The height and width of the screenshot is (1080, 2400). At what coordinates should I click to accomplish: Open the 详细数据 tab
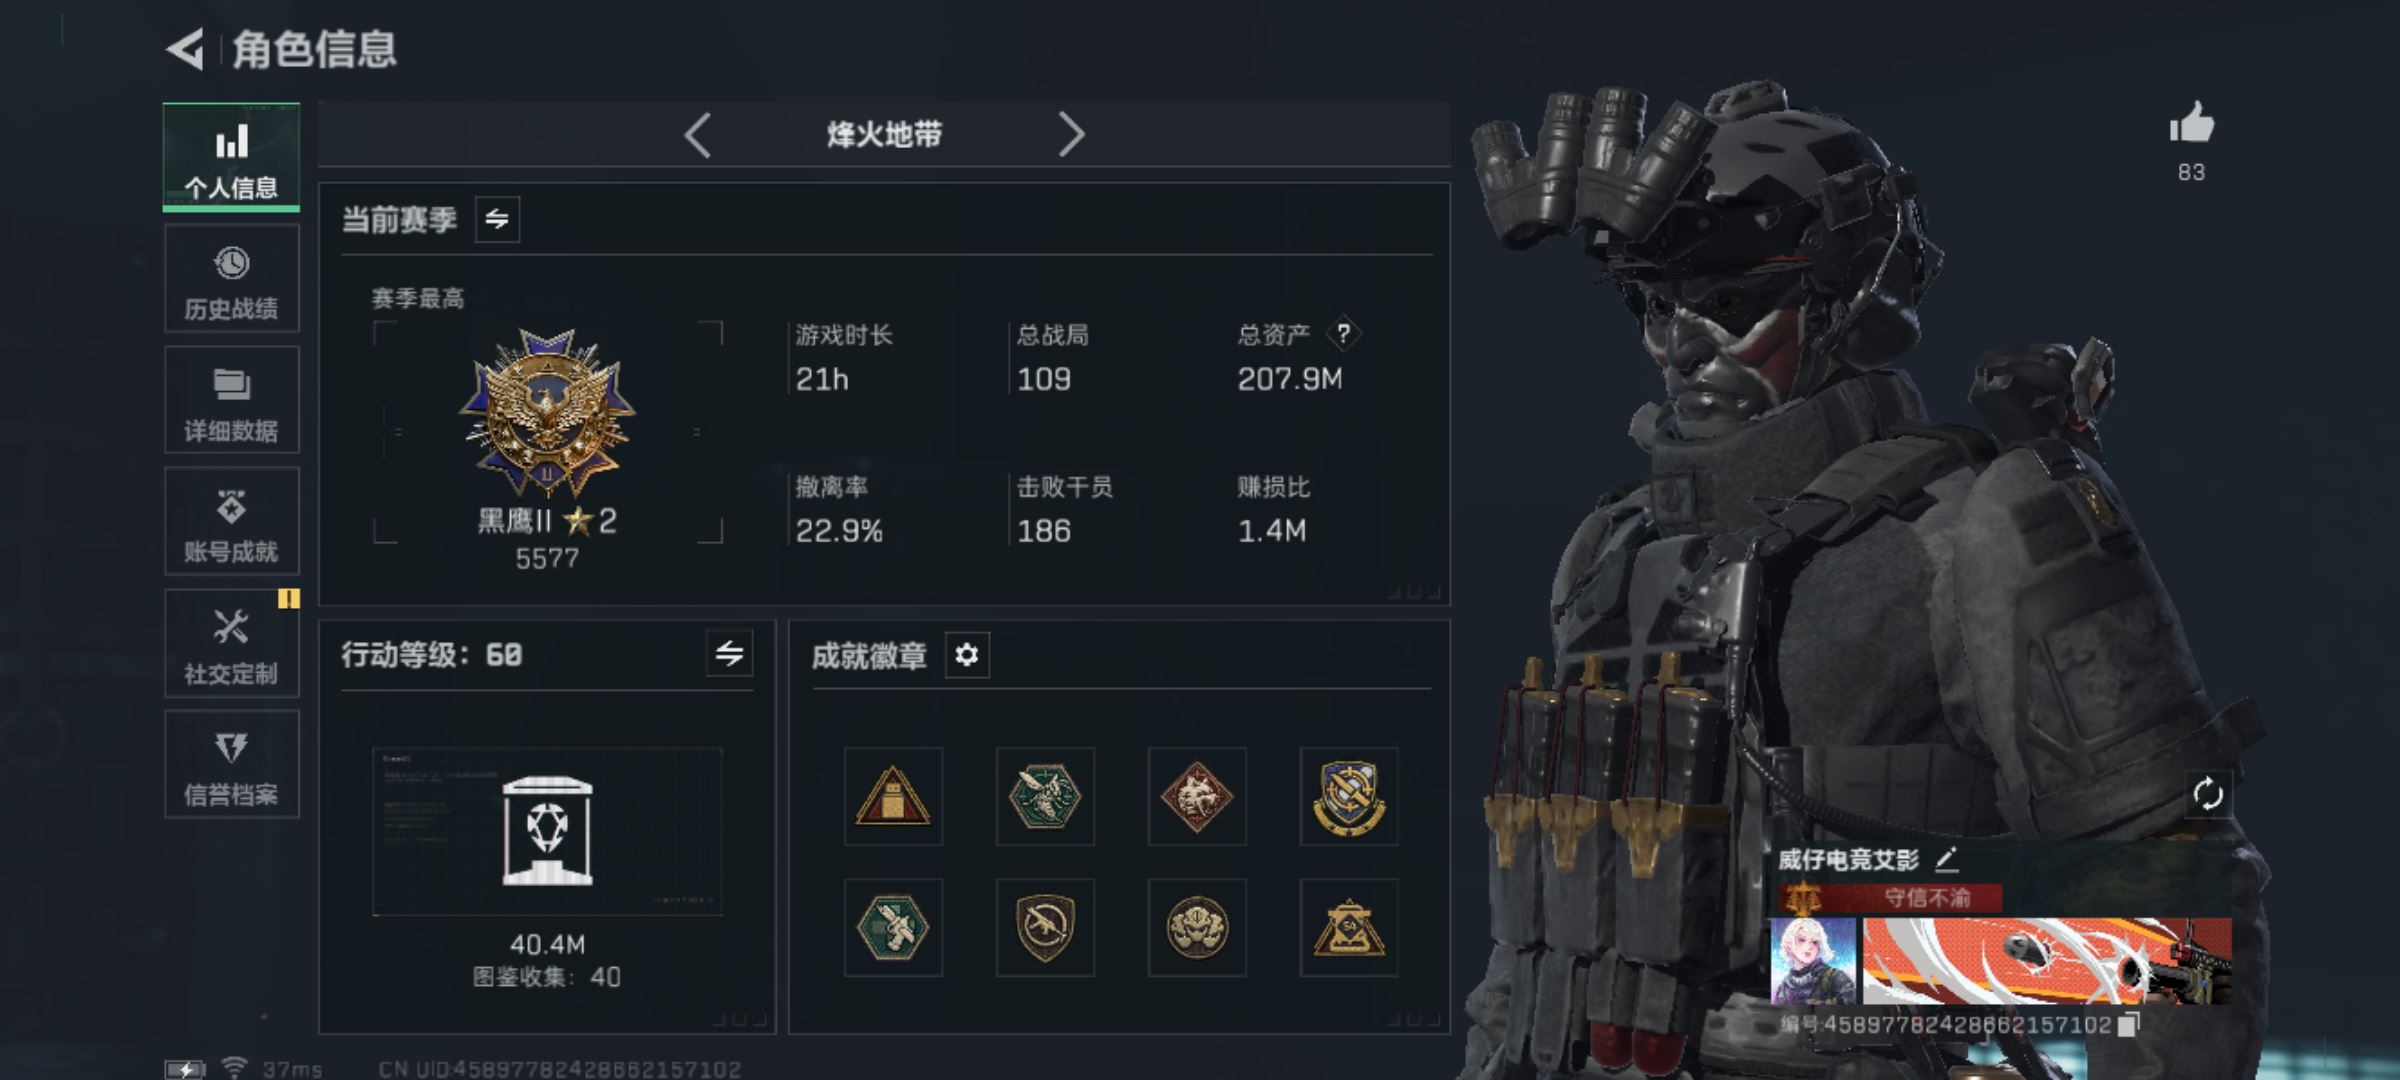tap(231, 400)
